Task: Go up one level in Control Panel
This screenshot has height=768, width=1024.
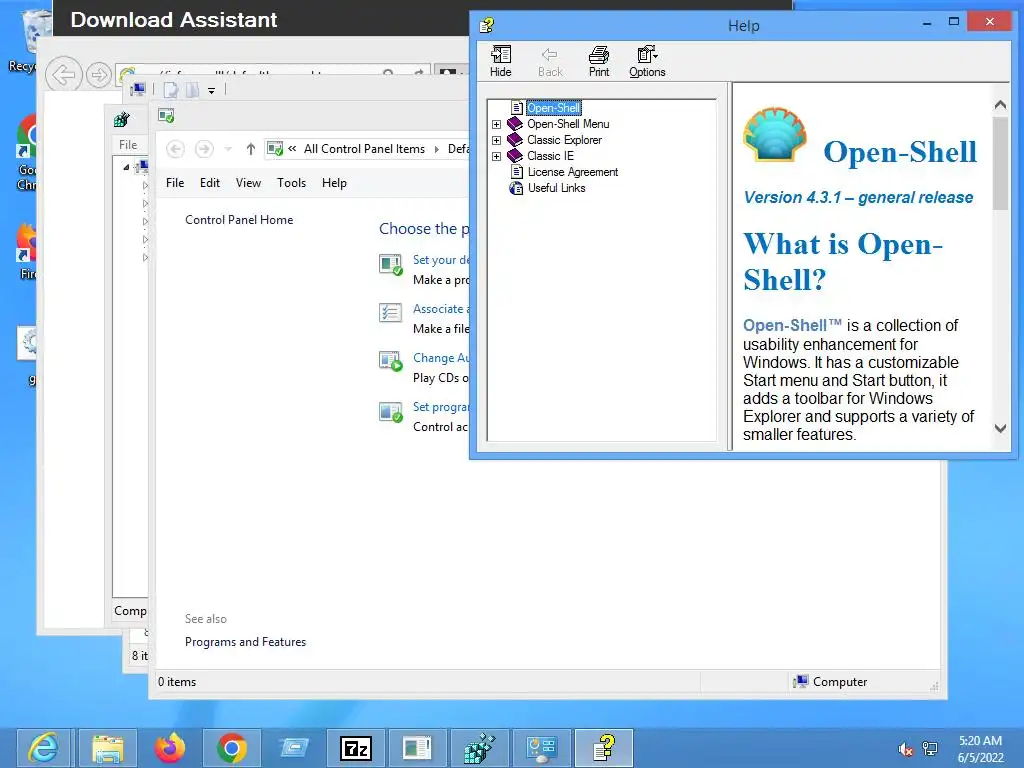Action: (x=250, y=149)
